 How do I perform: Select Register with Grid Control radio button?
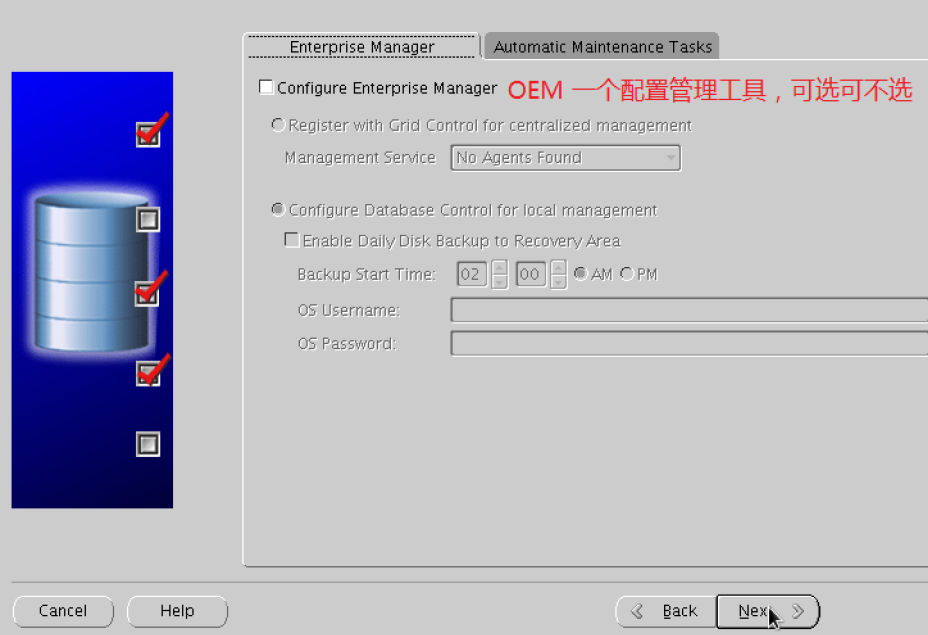[278, 125]
